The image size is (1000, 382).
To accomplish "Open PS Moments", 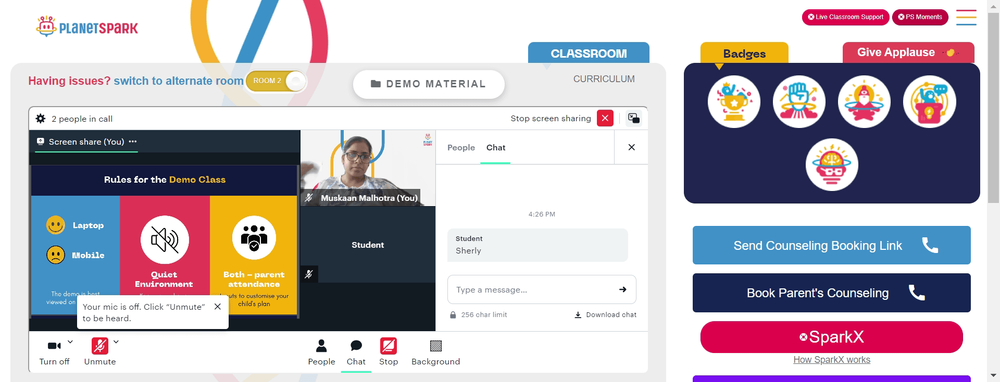I will (x=920, y=17).
